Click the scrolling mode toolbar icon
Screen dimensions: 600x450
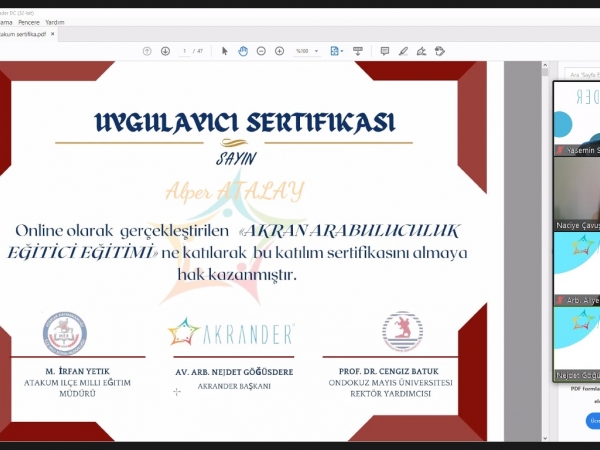click(358, 51)
